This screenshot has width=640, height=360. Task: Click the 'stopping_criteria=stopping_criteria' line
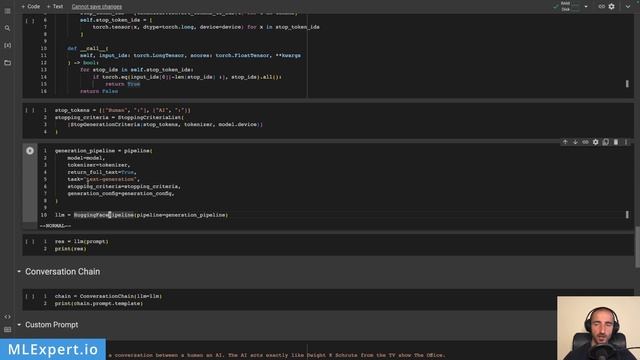pos(124,187)
